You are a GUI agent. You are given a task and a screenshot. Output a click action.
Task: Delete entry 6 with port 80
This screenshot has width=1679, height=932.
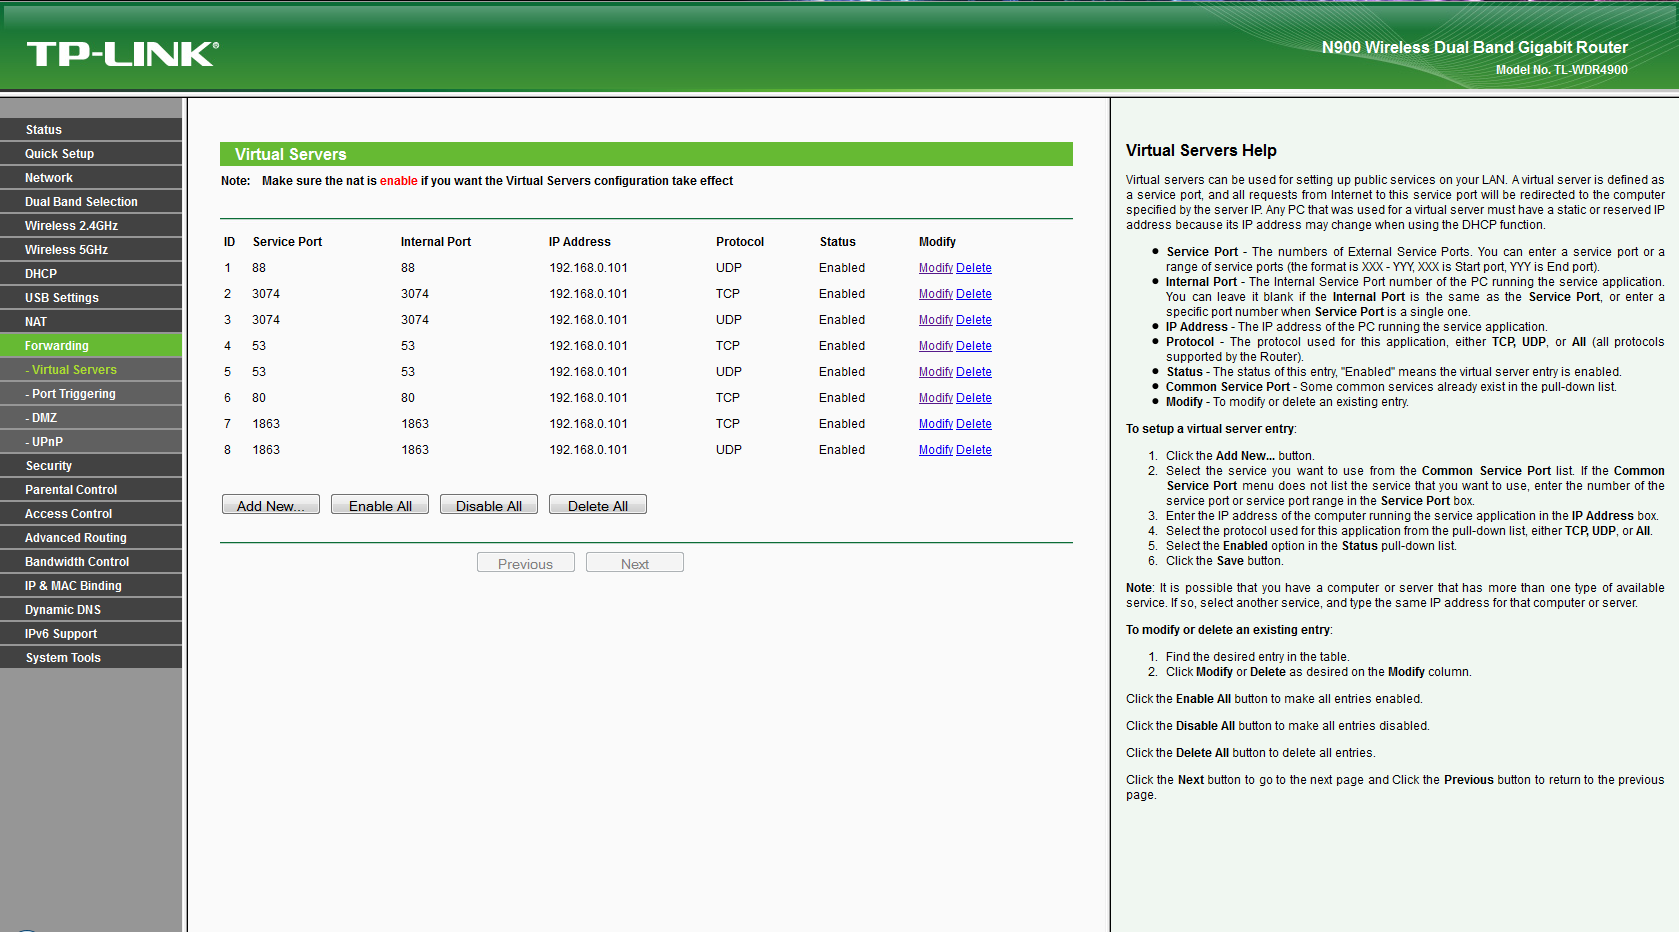point(974,398)
